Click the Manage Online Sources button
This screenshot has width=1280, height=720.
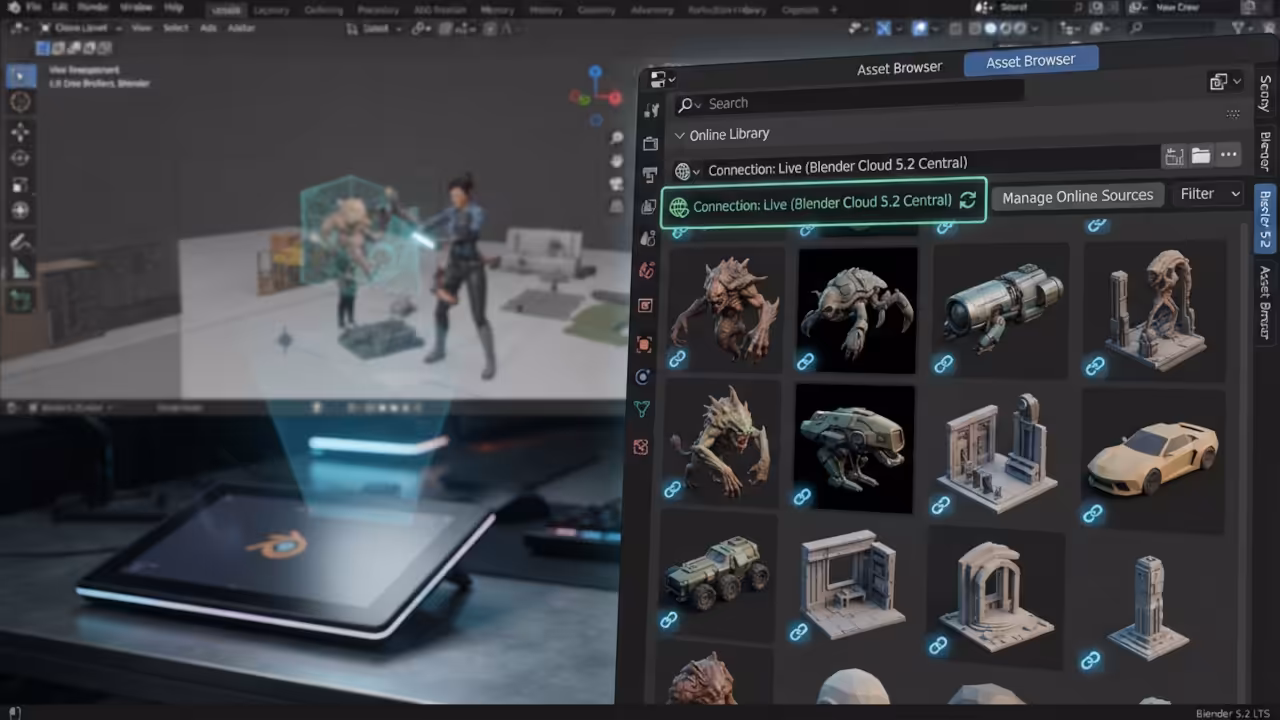coord(1077,196)
